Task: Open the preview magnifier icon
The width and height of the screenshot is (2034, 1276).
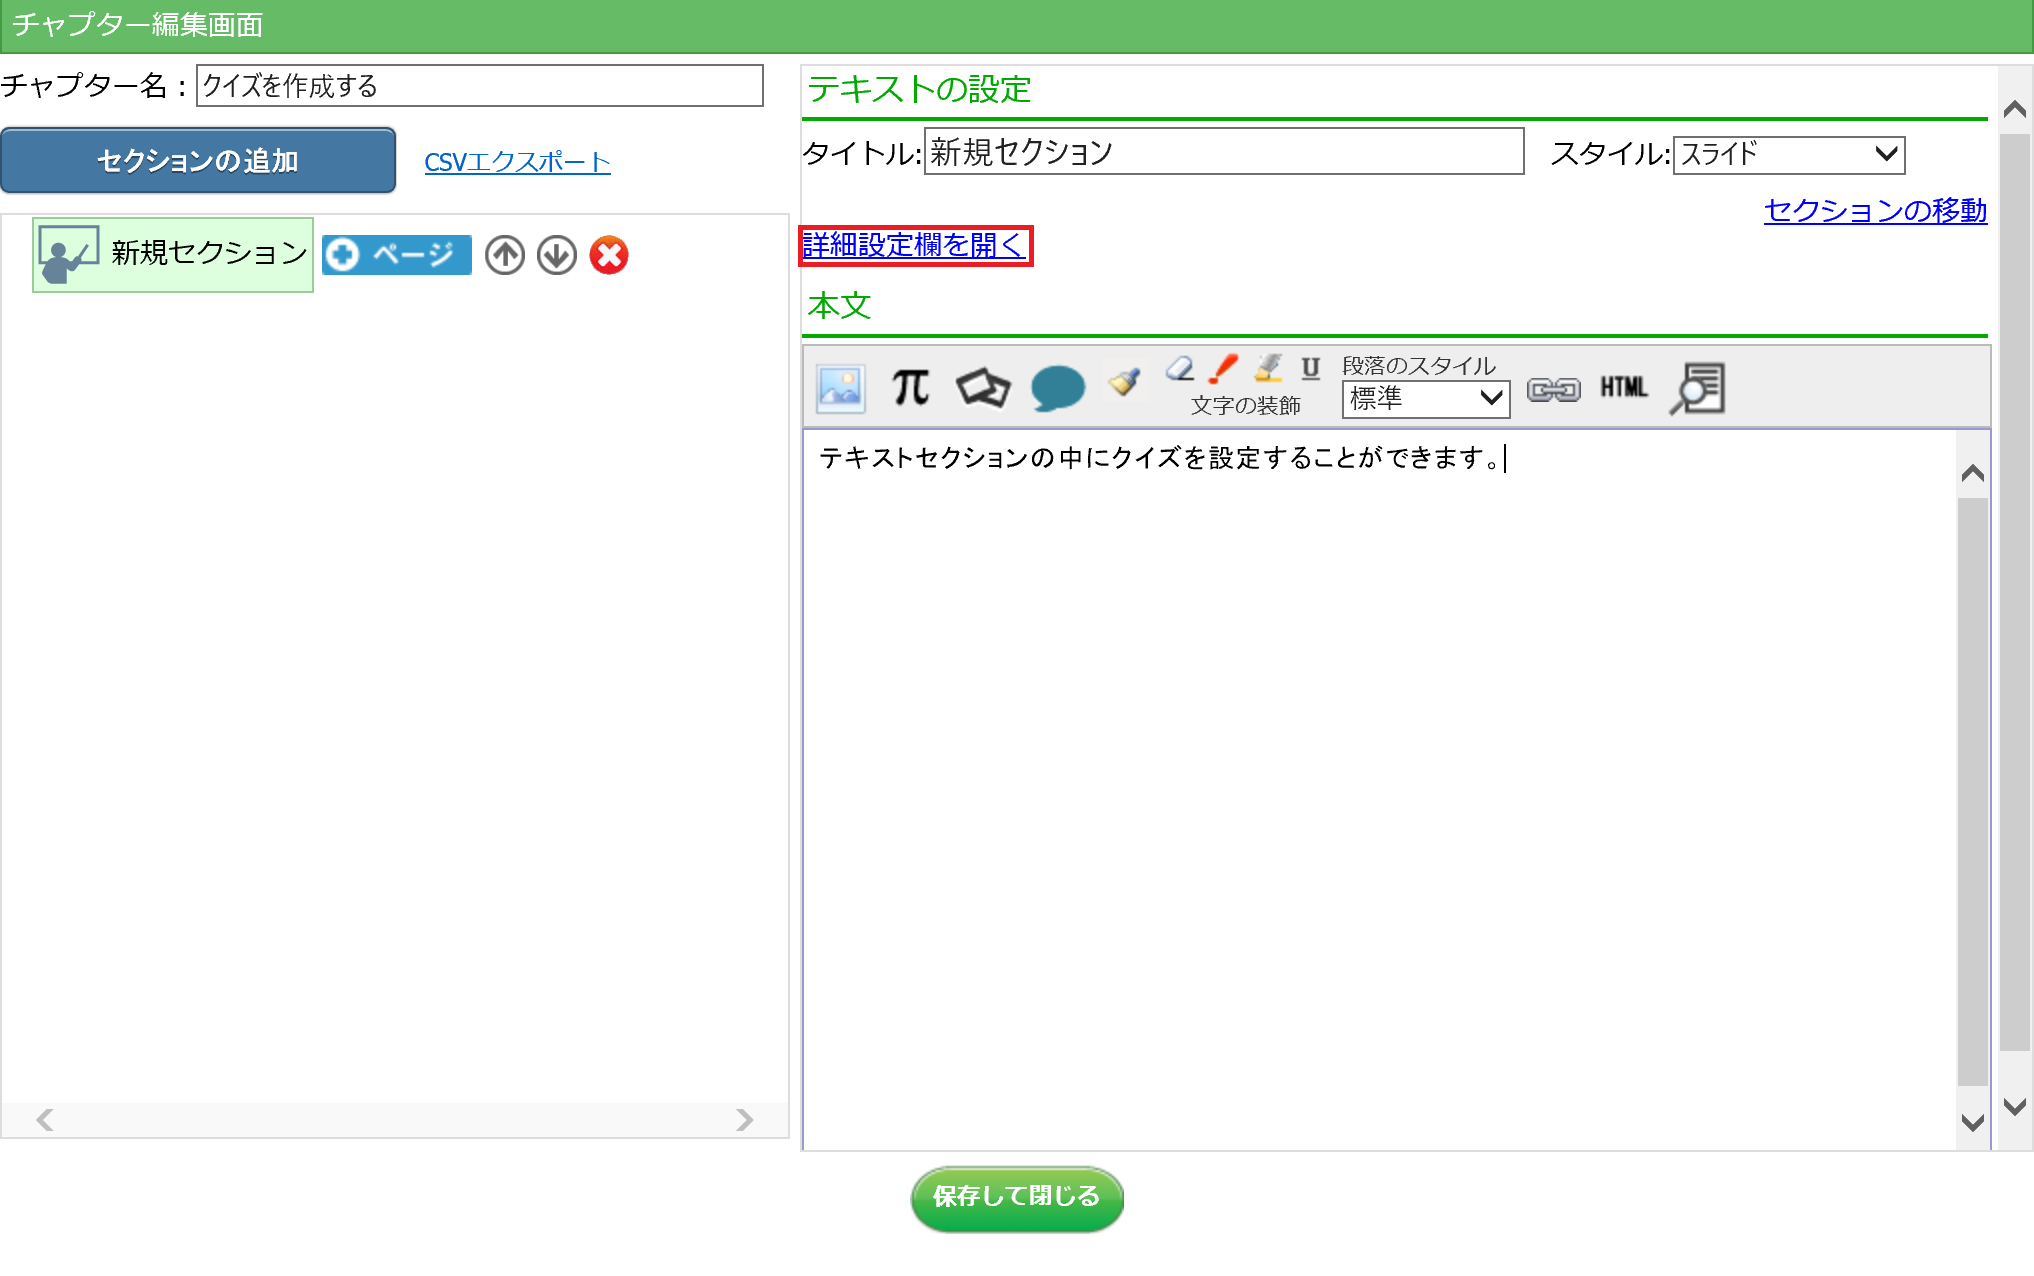Action: tap(1697, 389)
